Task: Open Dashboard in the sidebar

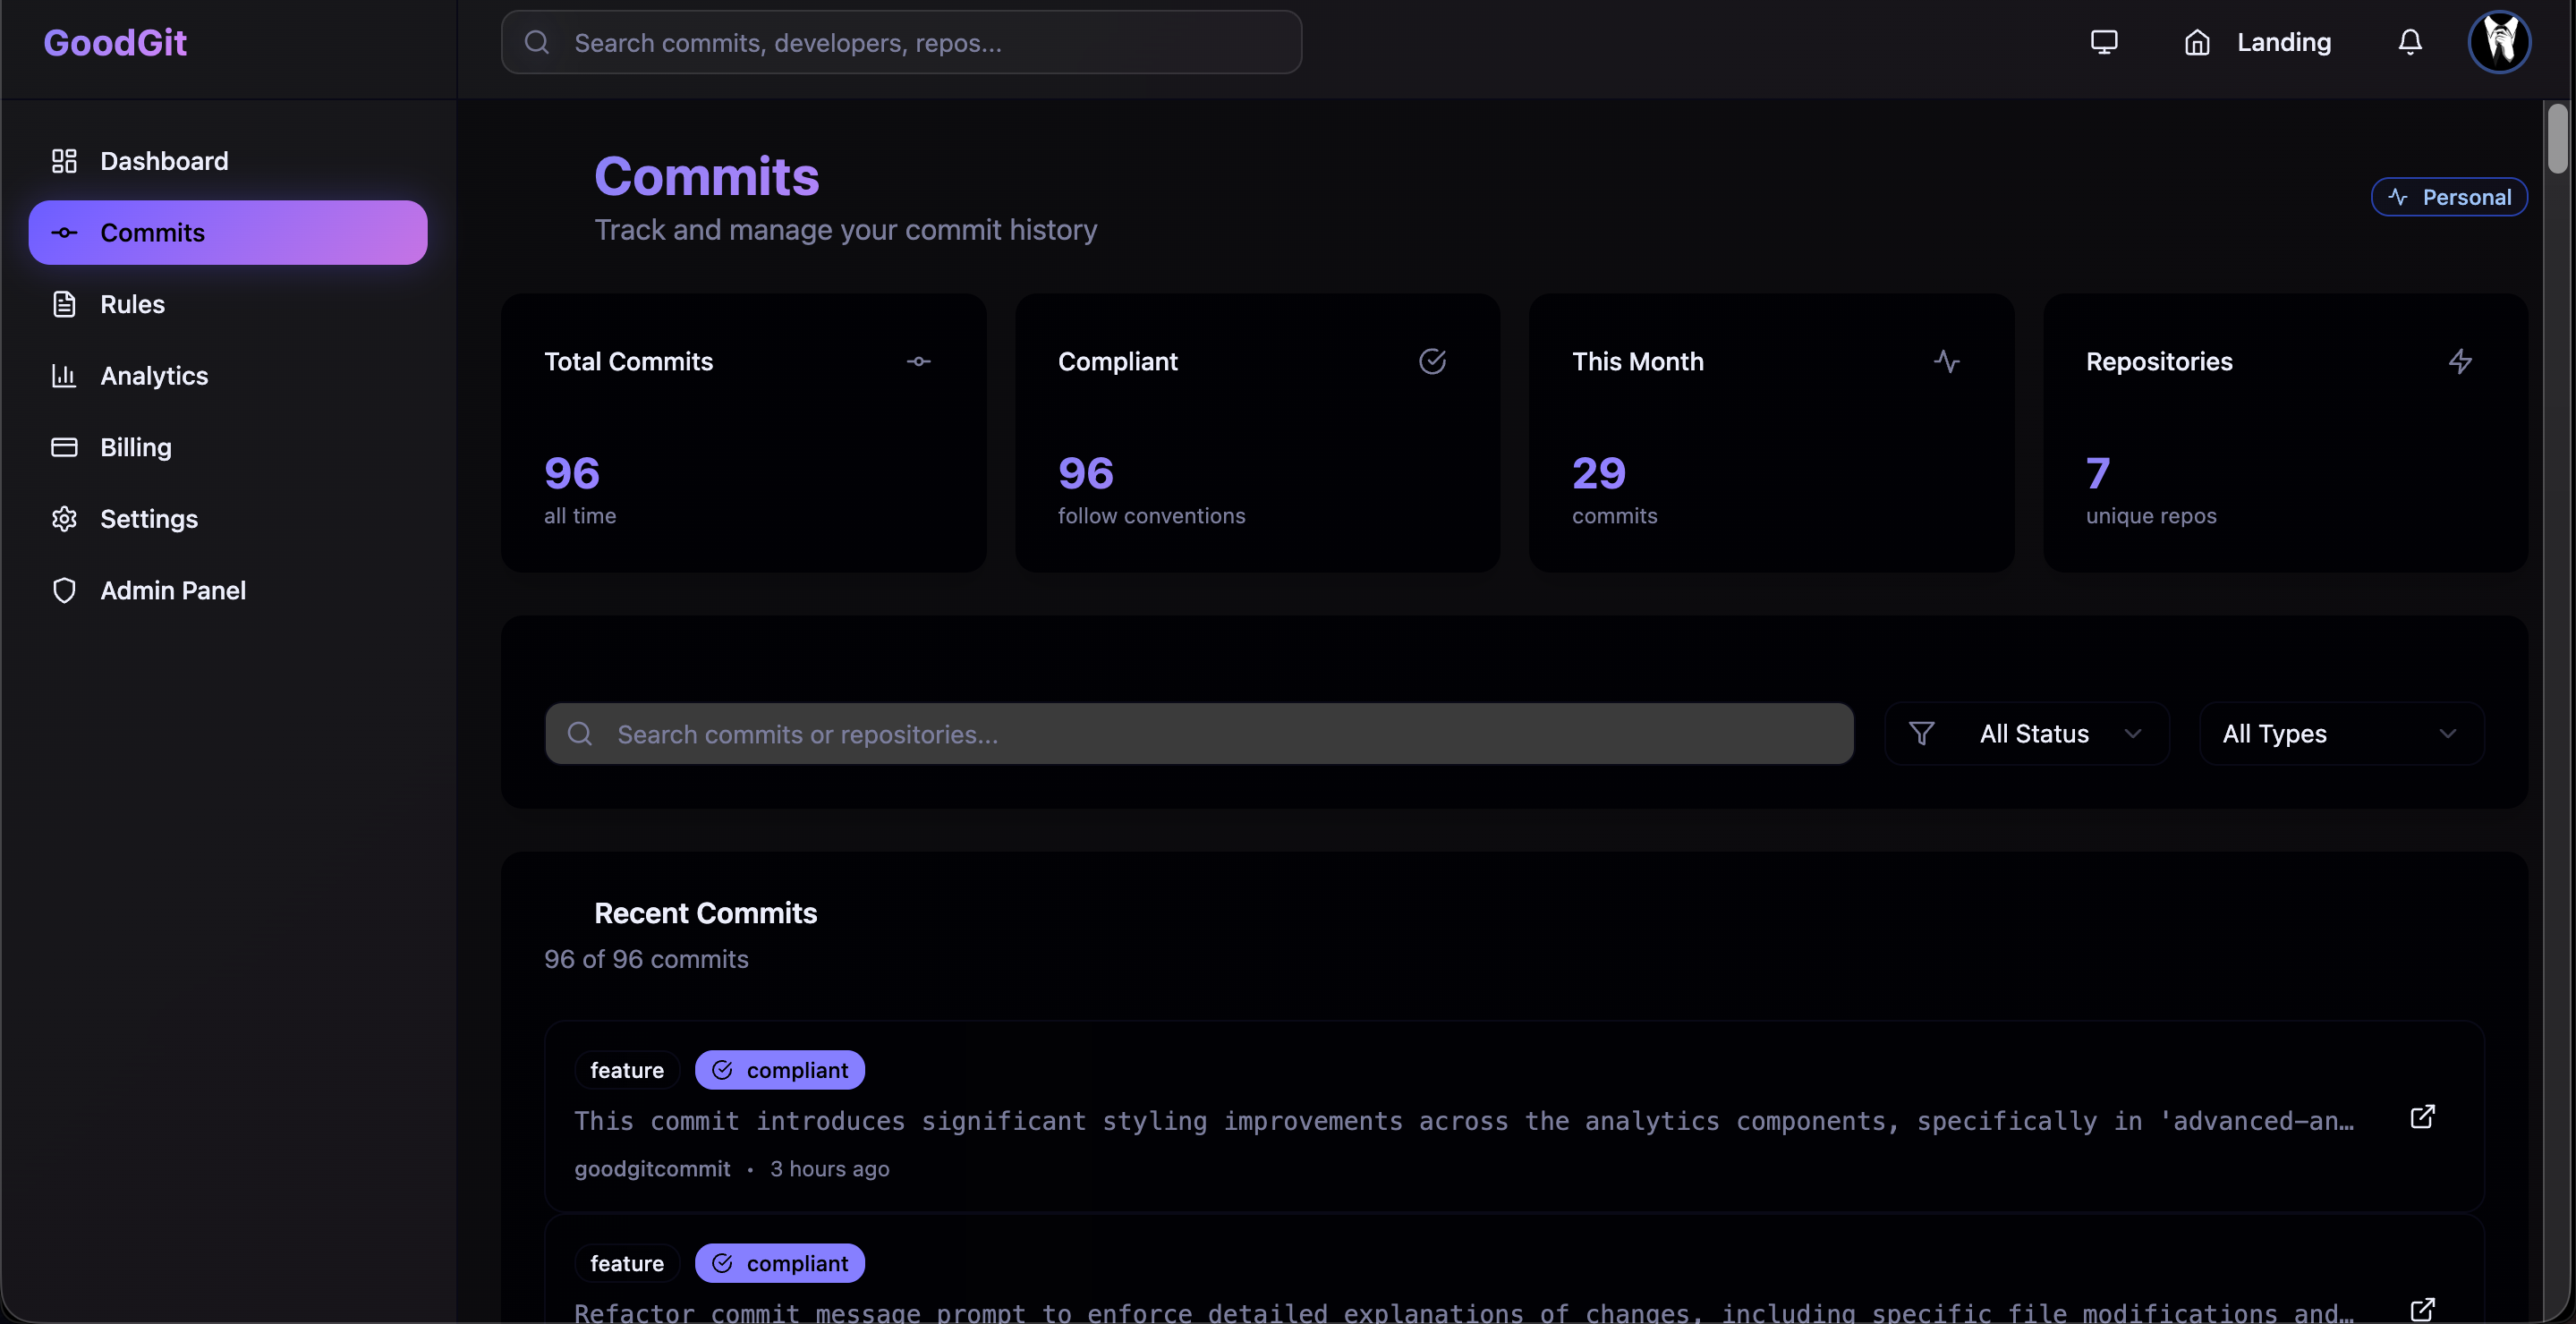Action: point(164,161)
